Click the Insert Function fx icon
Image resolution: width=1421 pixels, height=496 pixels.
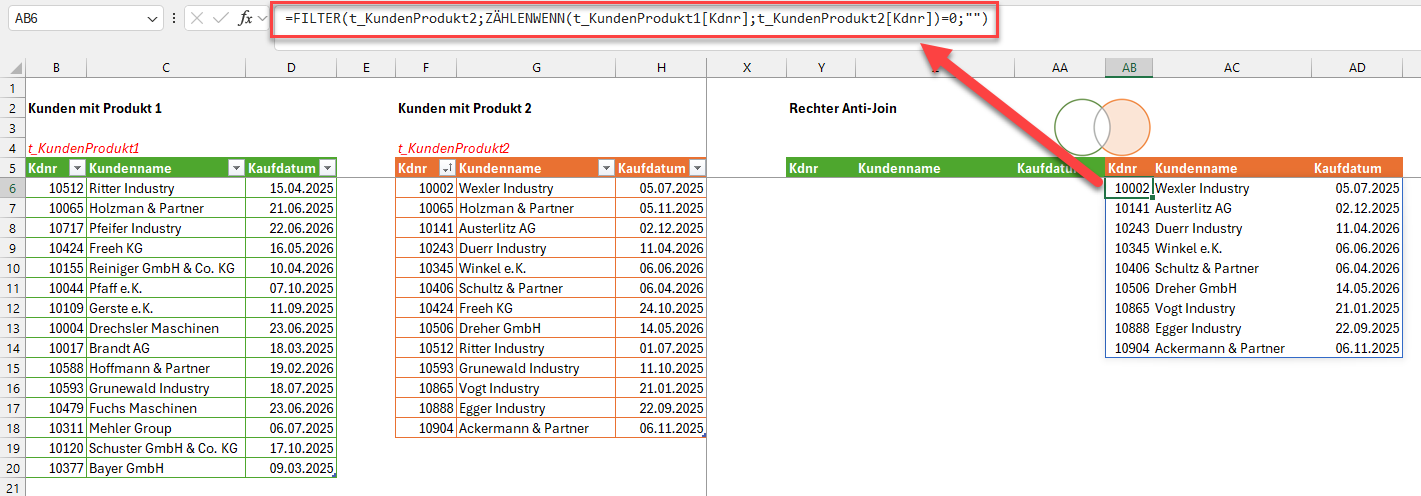point(245,18)
